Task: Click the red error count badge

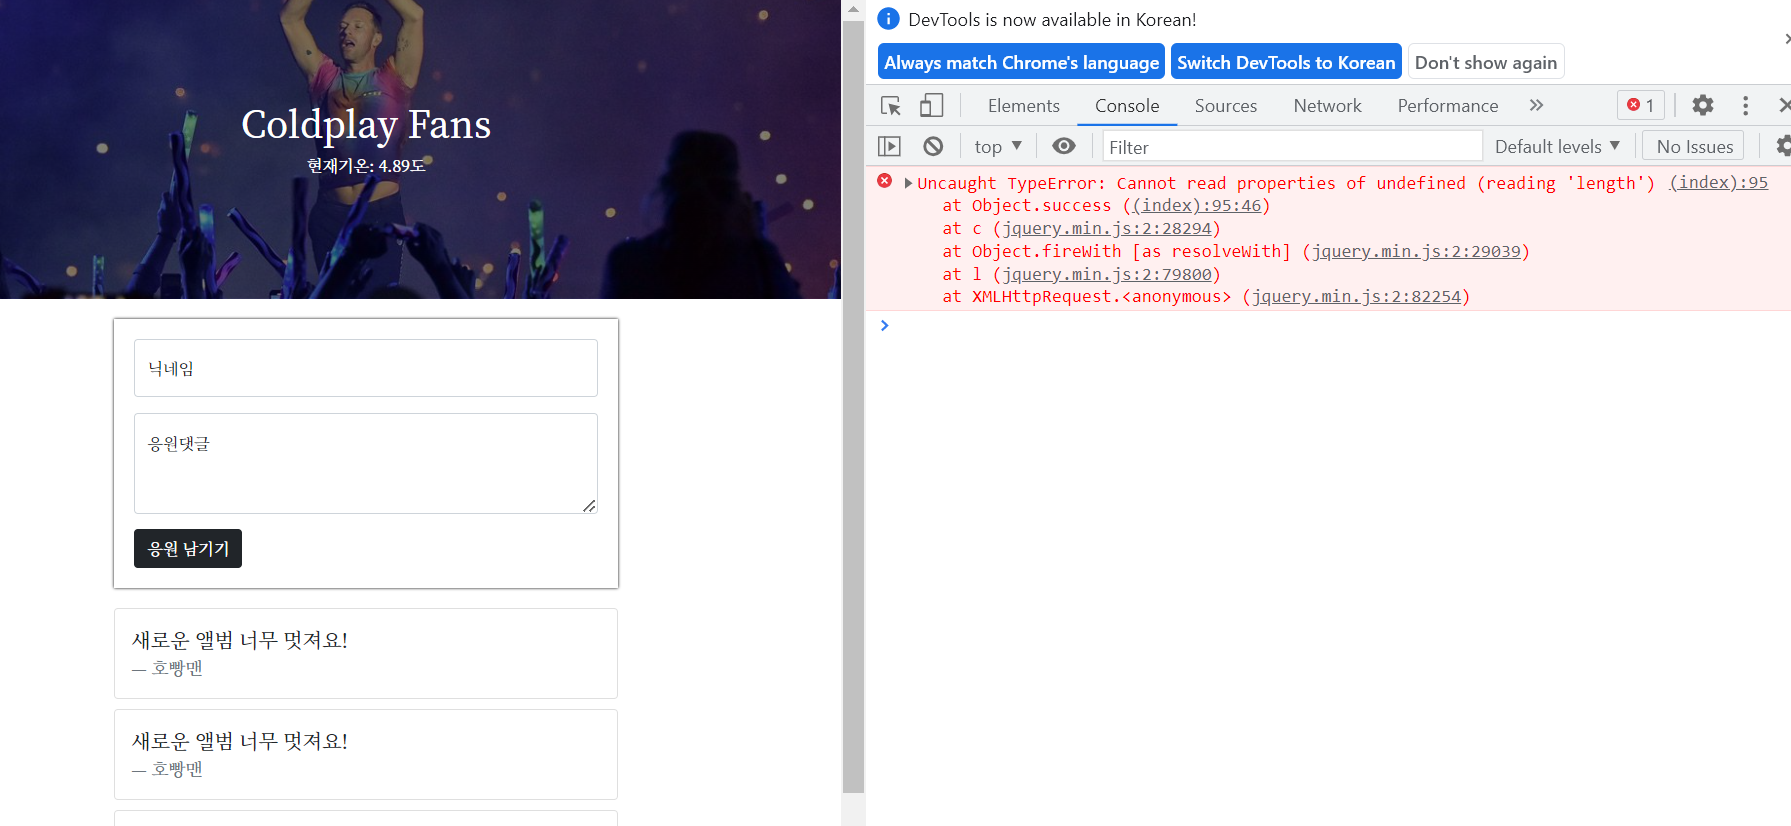Action: pyautogui.click(x=1640, y=105)
